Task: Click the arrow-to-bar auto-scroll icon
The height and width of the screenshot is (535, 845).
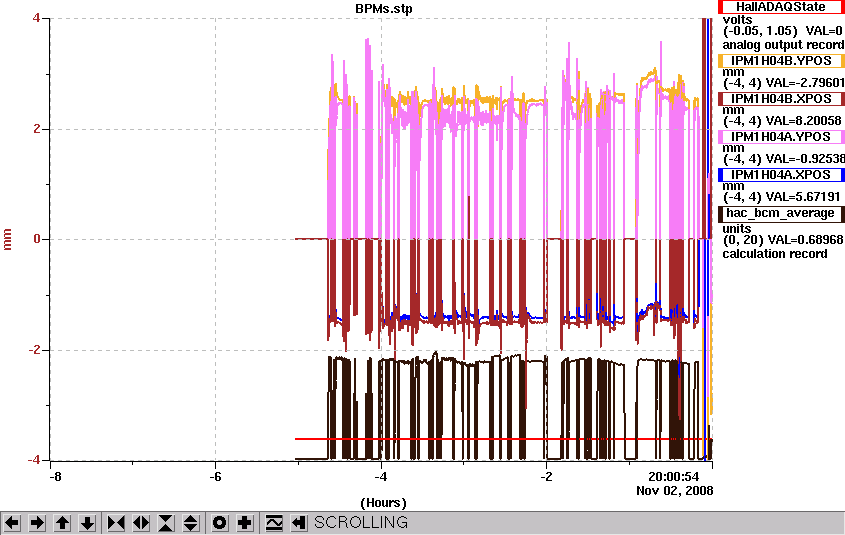Action: (299, 523)
